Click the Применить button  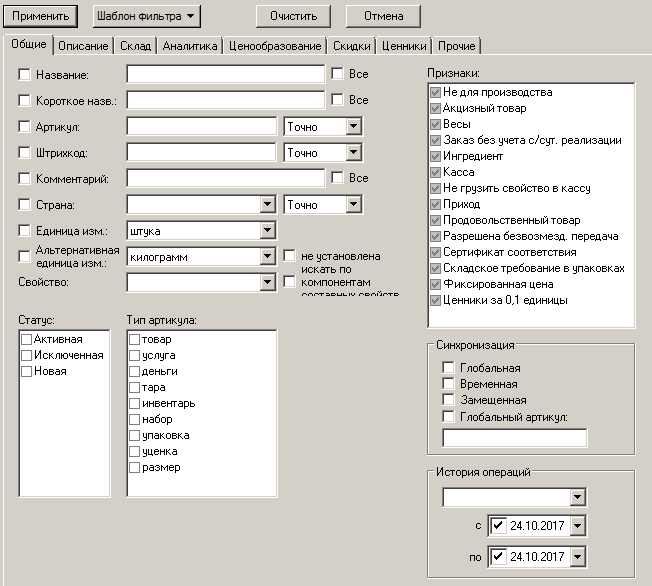[40, 16]
